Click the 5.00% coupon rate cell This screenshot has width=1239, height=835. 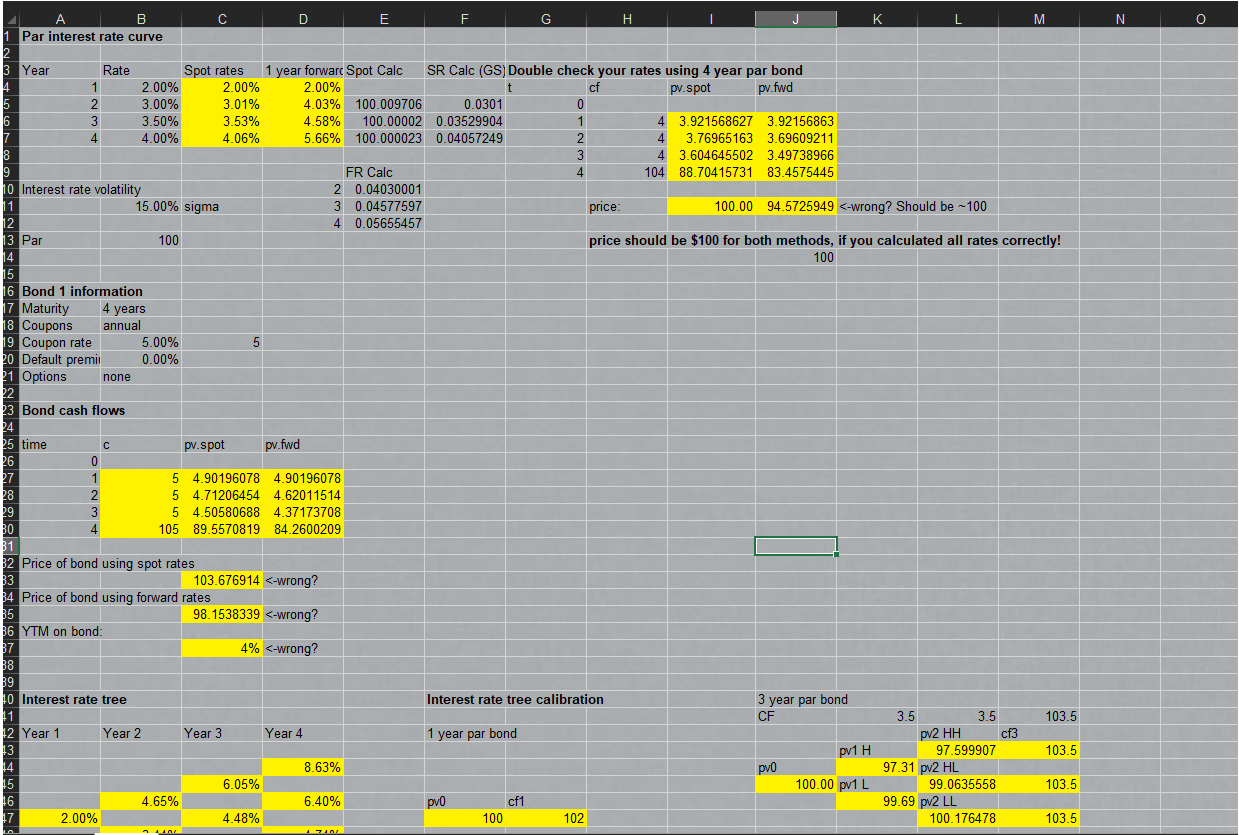point(141,342)
